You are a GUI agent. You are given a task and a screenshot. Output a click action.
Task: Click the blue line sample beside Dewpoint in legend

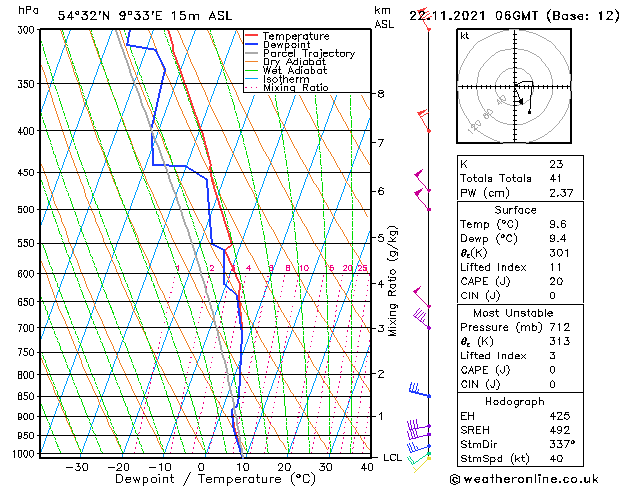coord(252,44)
